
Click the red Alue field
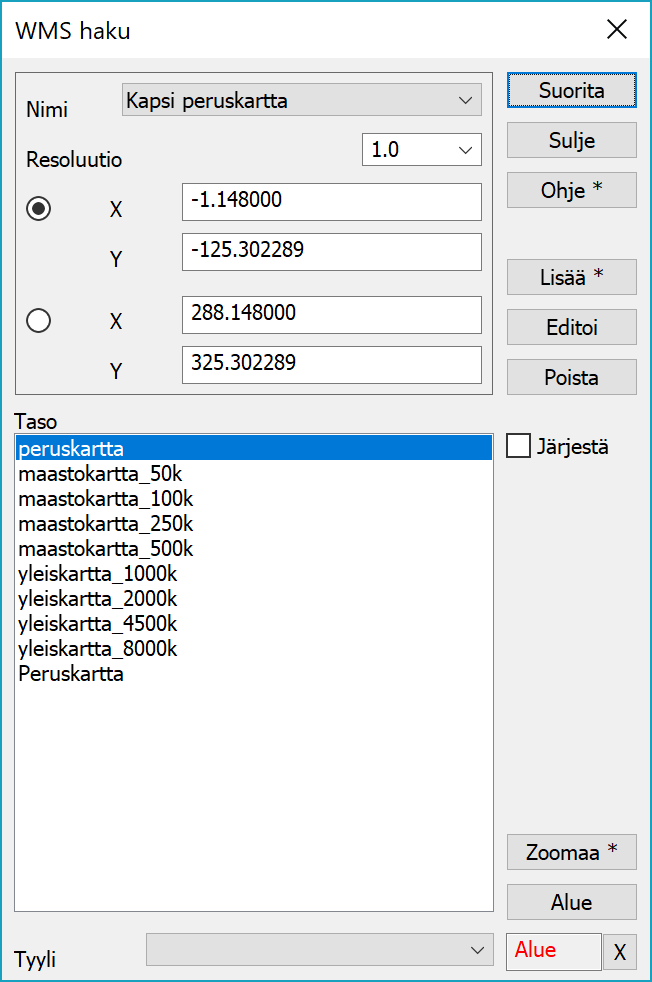pyautogui.click(x=554, y=951)
